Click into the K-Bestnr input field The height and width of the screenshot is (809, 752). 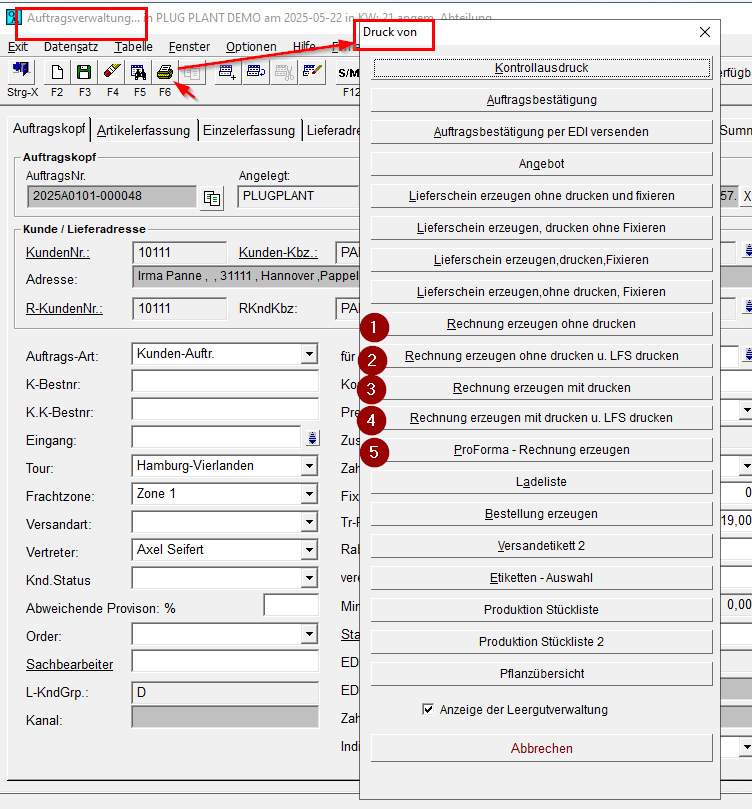click(x=224, y=383)
